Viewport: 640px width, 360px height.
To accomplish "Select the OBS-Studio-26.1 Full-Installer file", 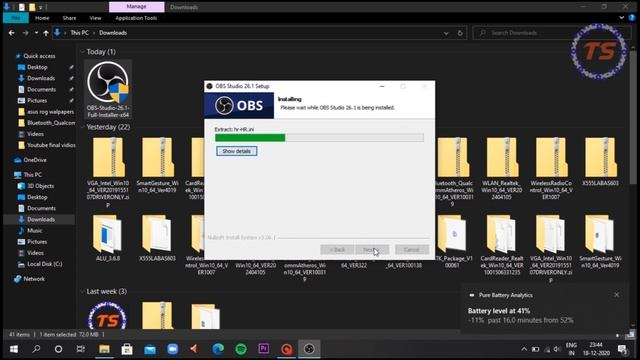I will [108, 89].
